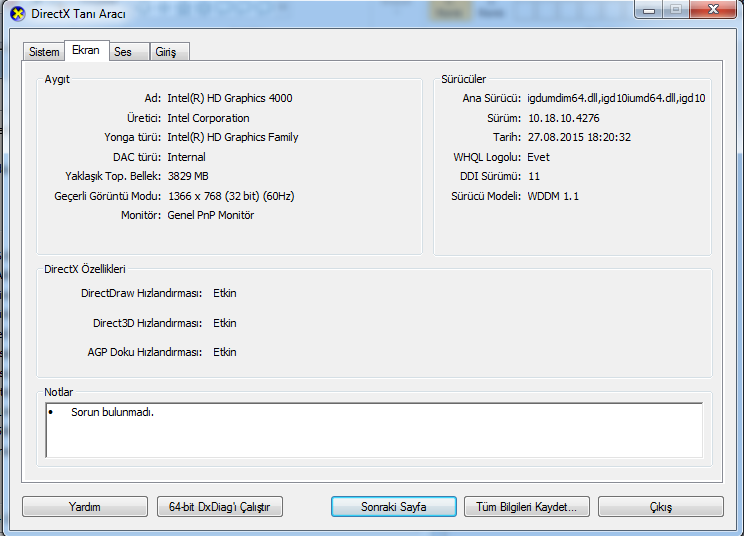Minimize the DirectX Tanı Aracı window
744x544 pixels.
pyautogui.click(x=649, y=9)
